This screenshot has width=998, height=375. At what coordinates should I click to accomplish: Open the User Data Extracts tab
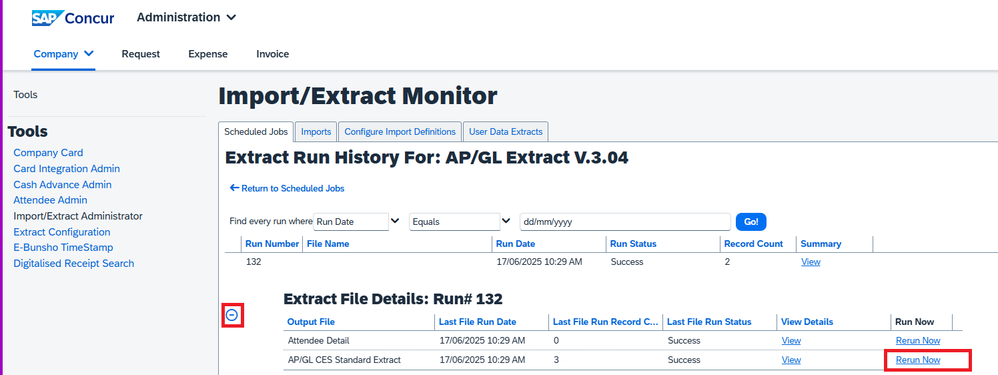[505, 132]
